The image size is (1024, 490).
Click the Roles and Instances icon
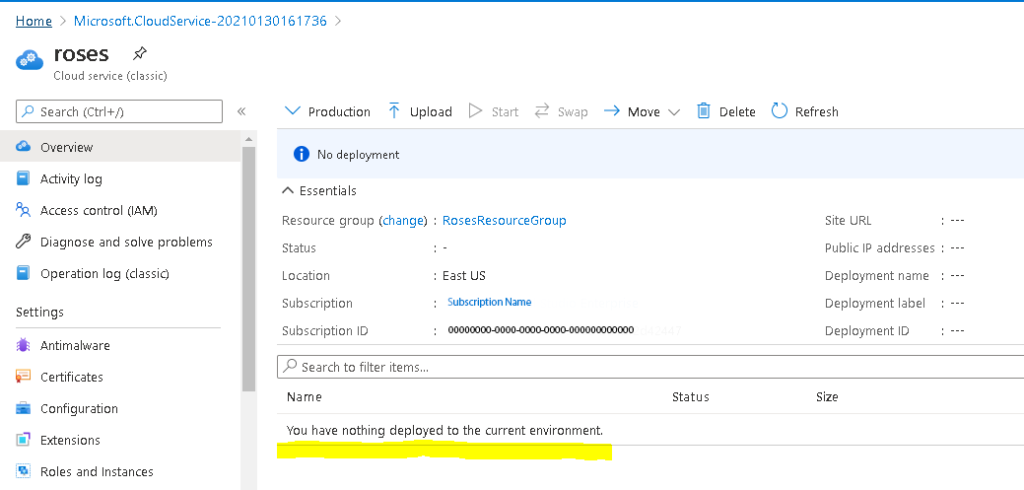pos(24,471)
